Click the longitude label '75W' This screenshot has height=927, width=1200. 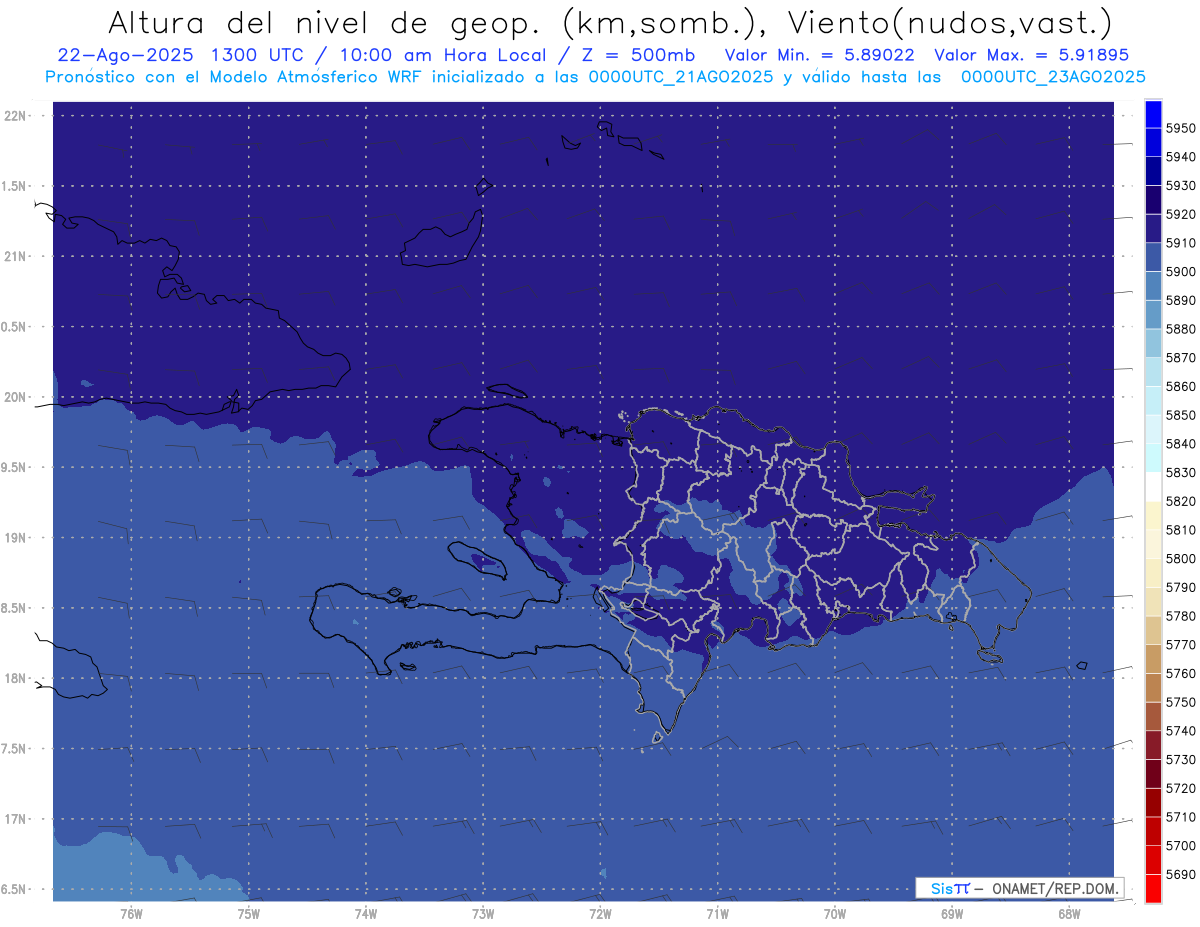(248, 914)
